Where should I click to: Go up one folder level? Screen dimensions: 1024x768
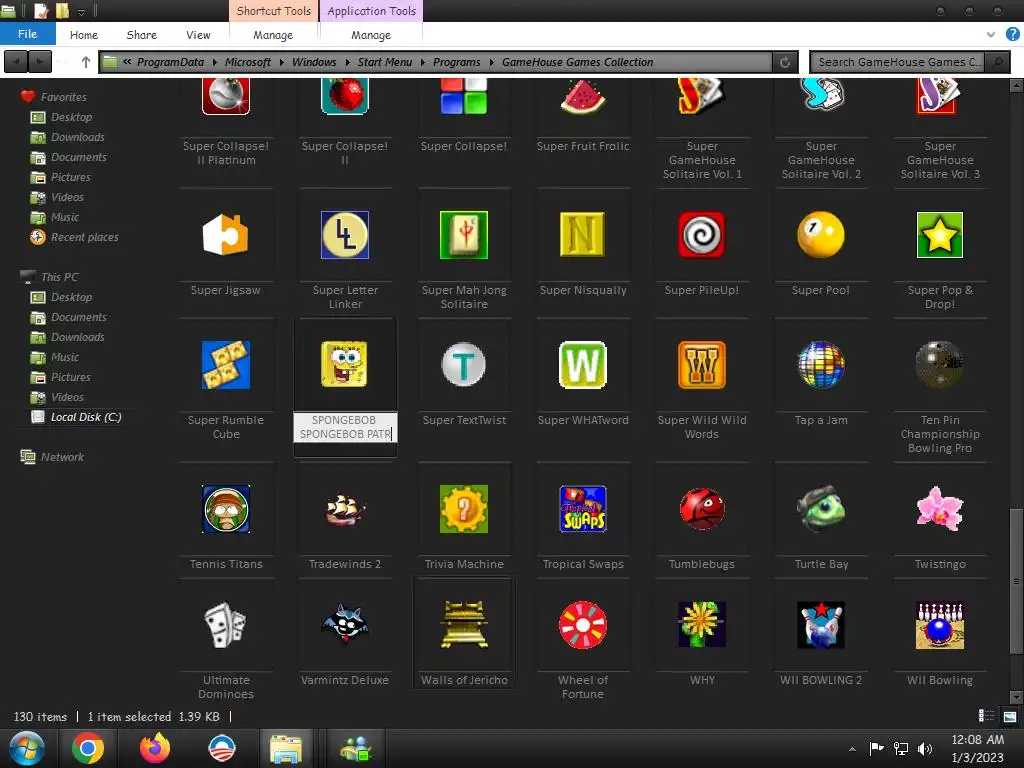click(x=86, y=62)
